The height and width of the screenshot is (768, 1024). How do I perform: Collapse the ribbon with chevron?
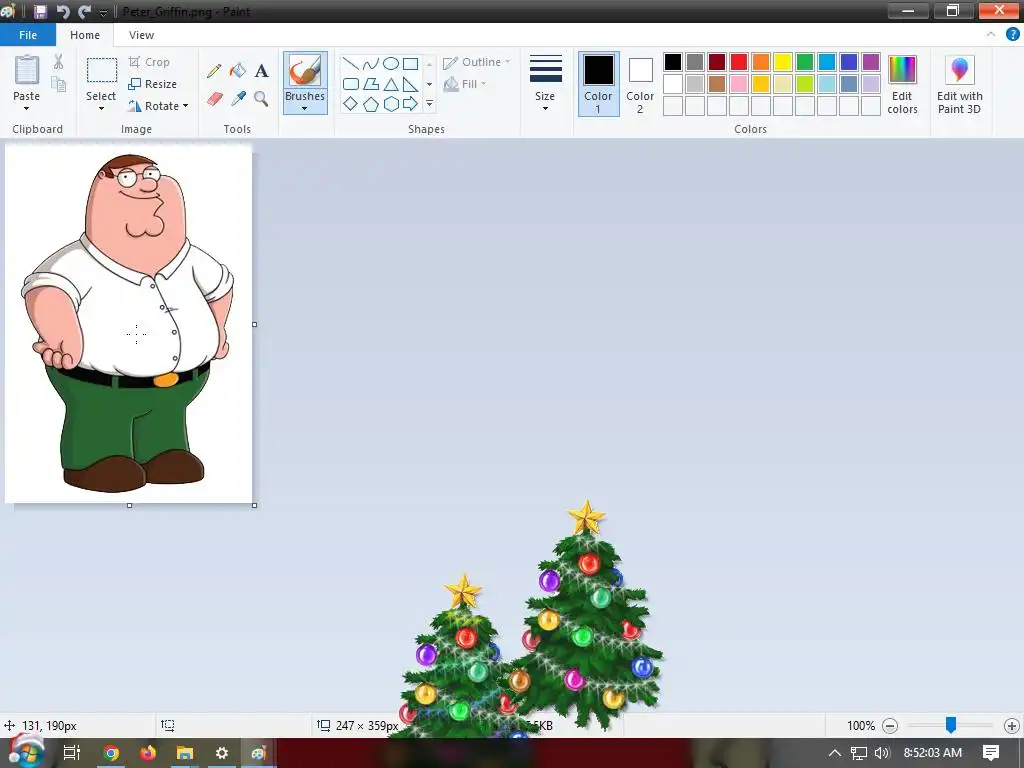(991, 35)
